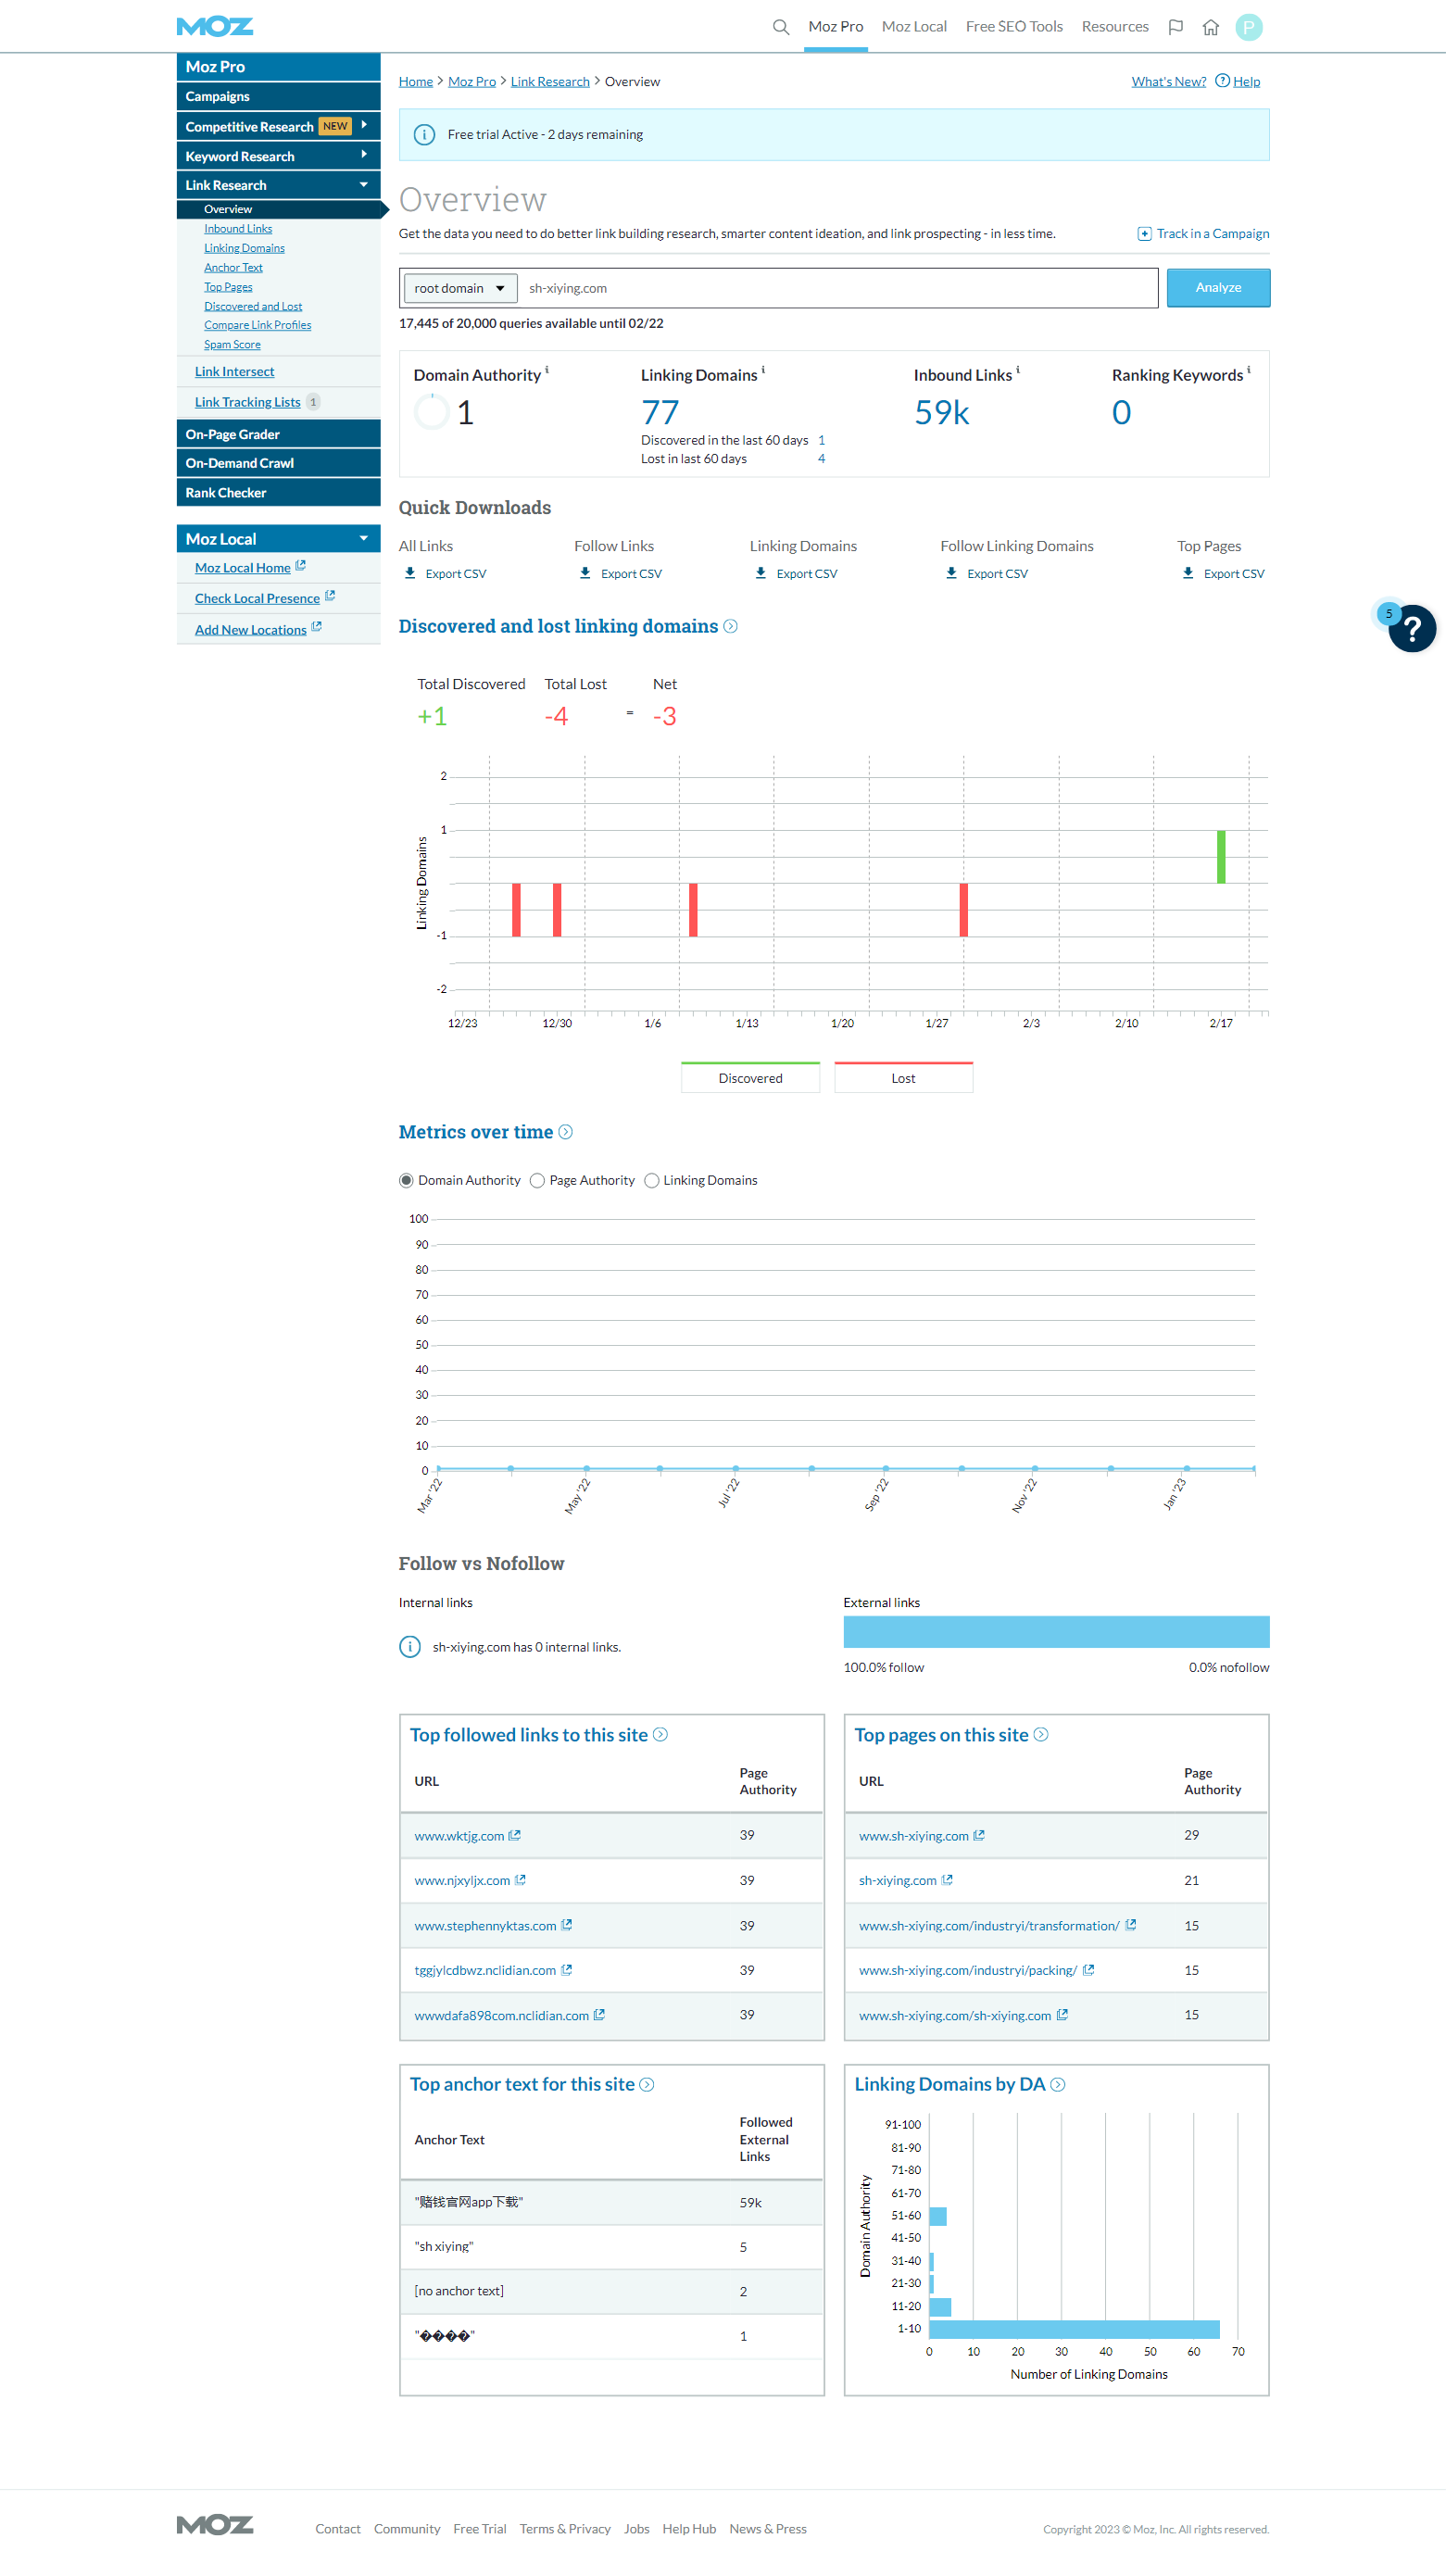Click the Help question mark icon

(x=1222, y=81)
